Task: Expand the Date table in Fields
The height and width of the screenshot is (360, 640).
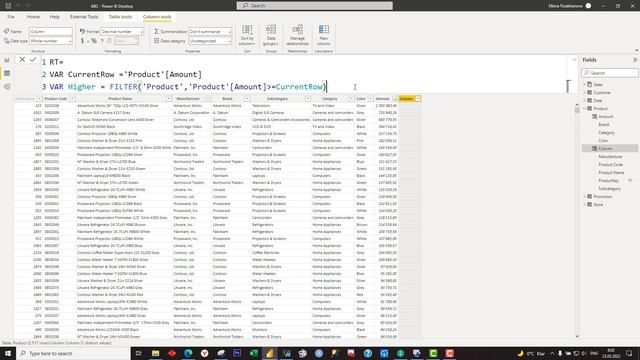Action: (x=584, y=100)
